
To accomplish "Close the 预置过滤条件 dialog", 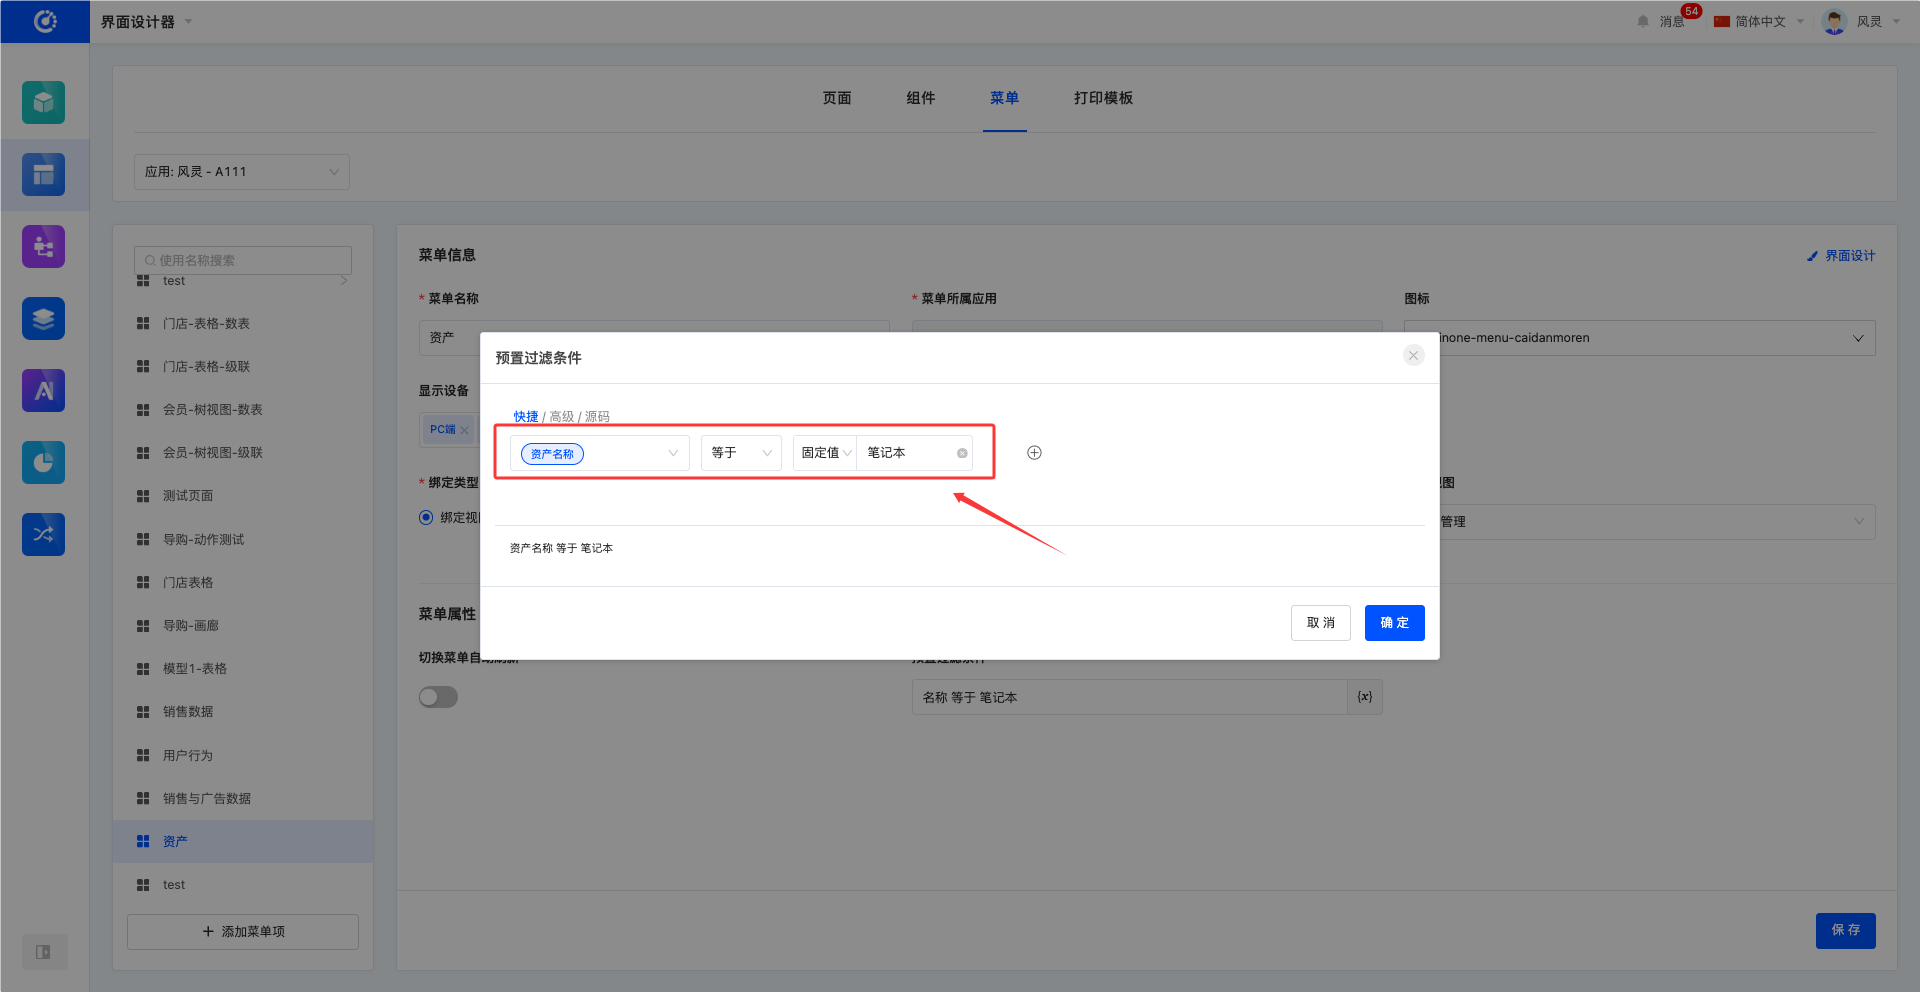I will 1413,356.
